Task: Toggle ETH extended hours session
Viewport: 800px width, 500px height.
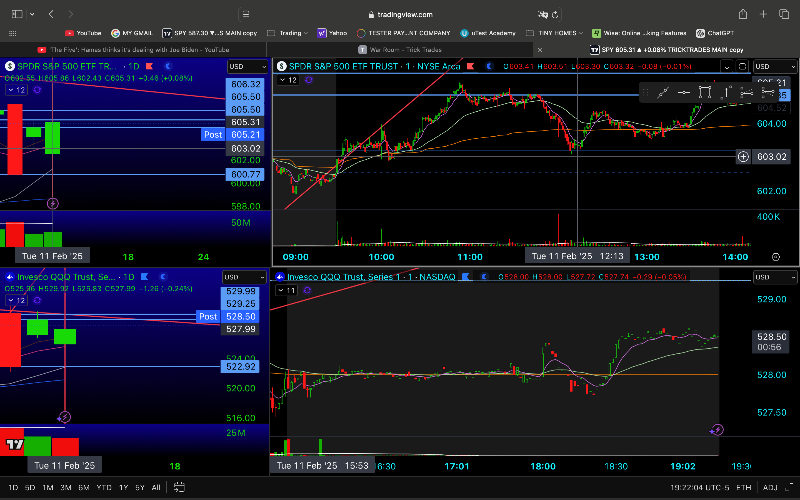Action: tap(744, 488)
